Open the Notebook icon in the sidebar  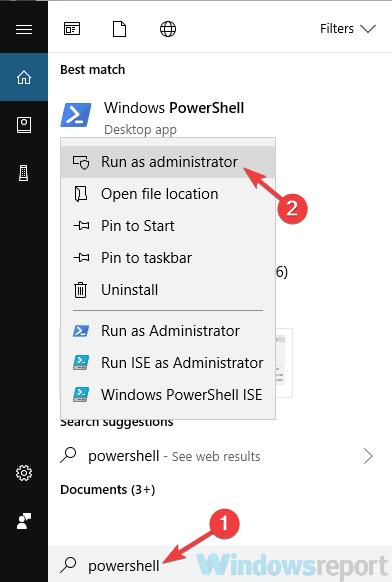[24, 125]
